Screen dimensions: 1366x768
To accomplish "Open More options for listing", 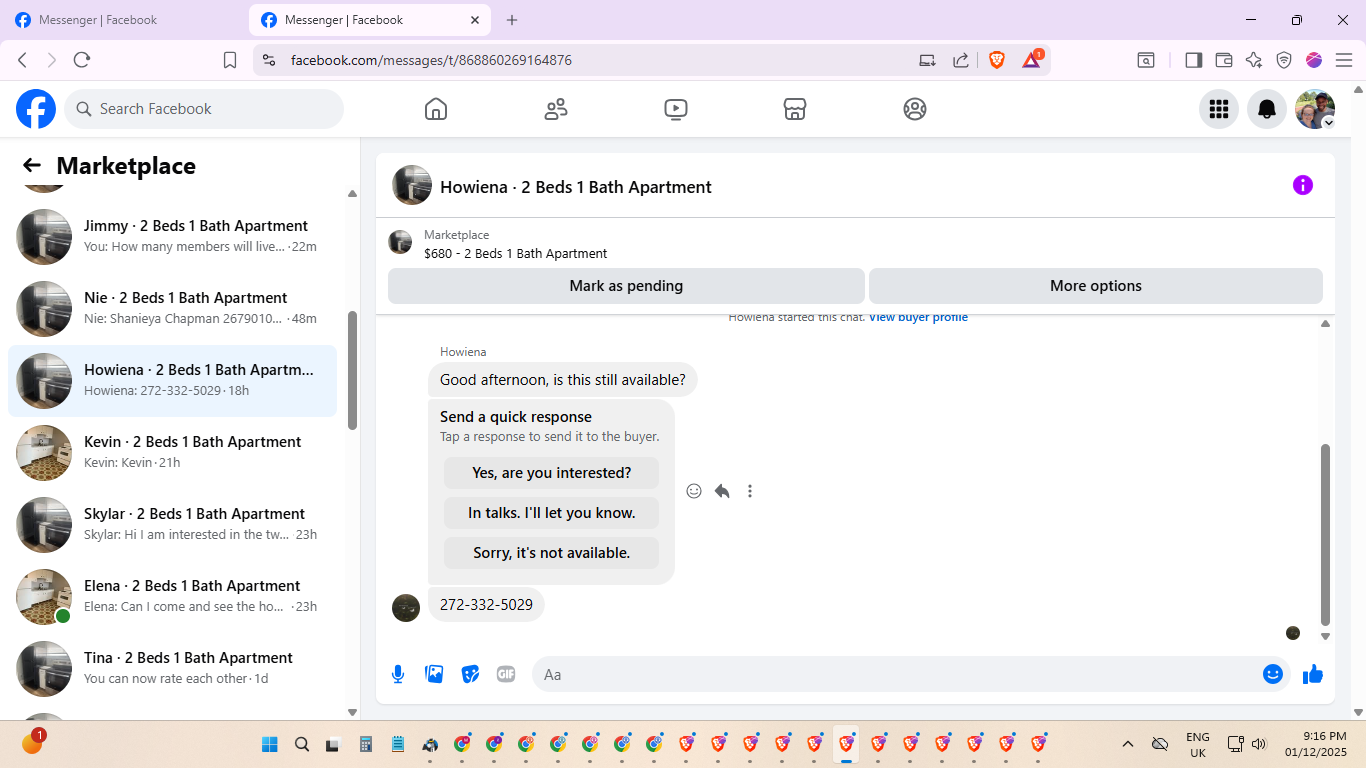I will [1096, 286].
